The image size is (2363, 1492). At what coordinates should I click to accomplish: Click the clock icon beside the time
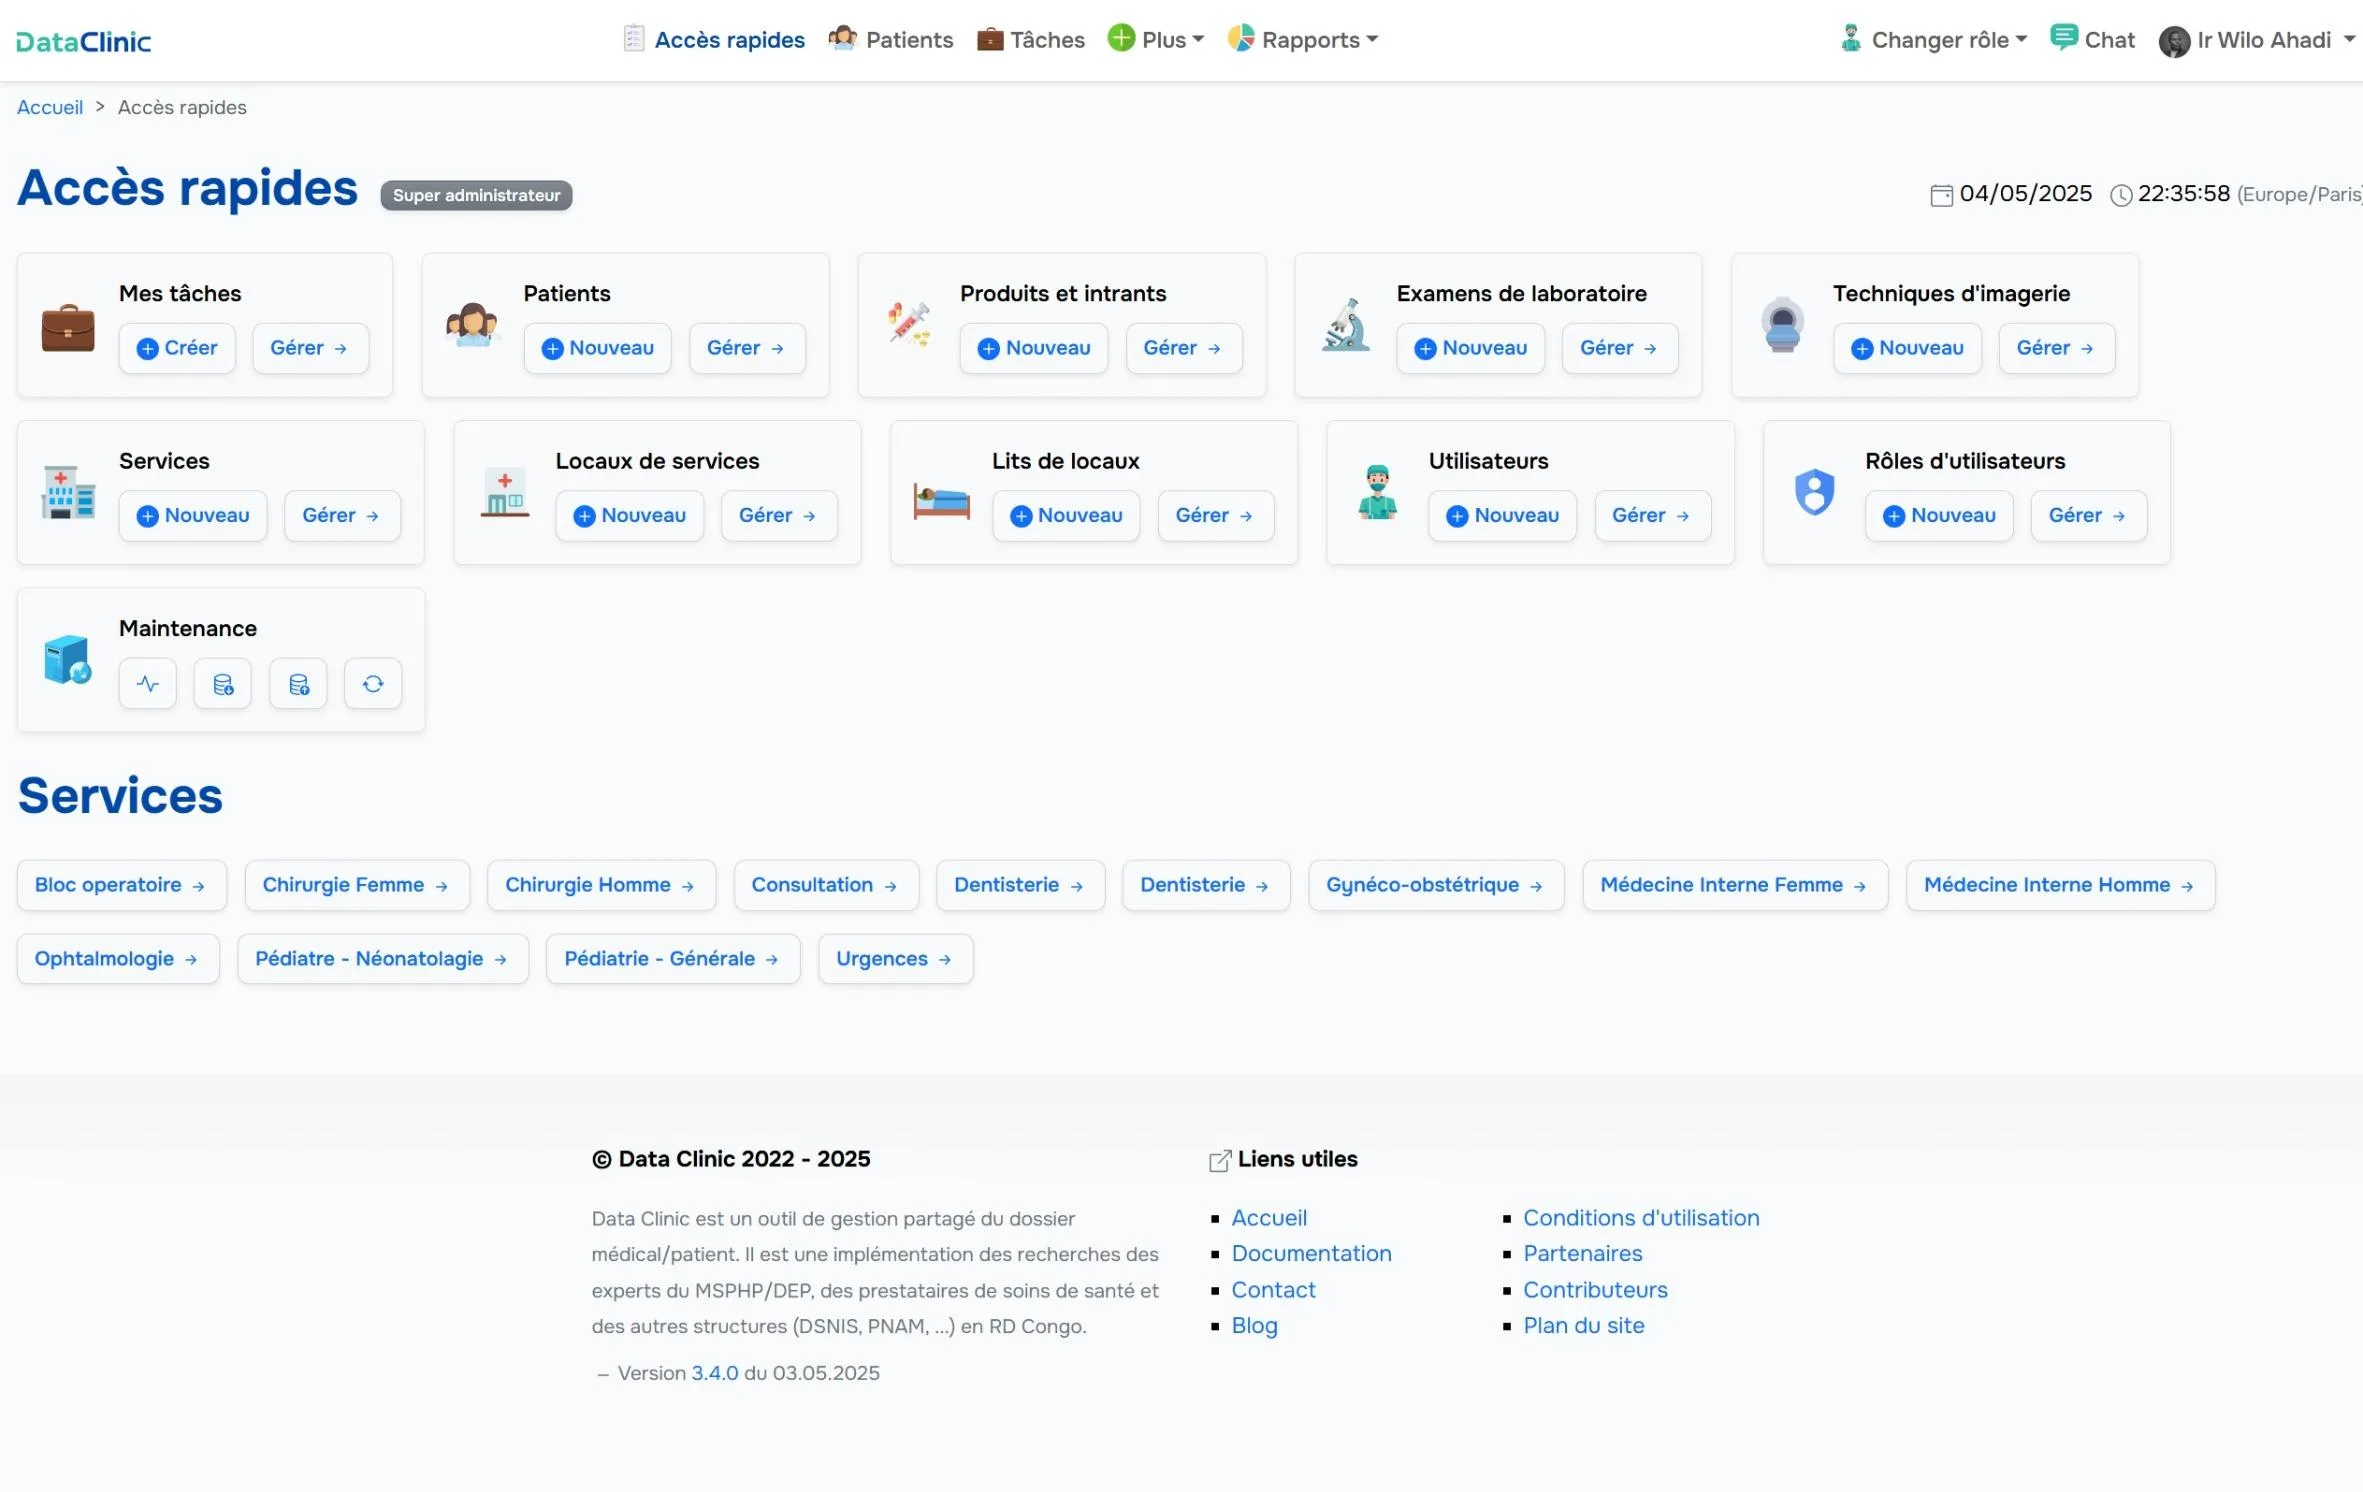point(2121,195)
